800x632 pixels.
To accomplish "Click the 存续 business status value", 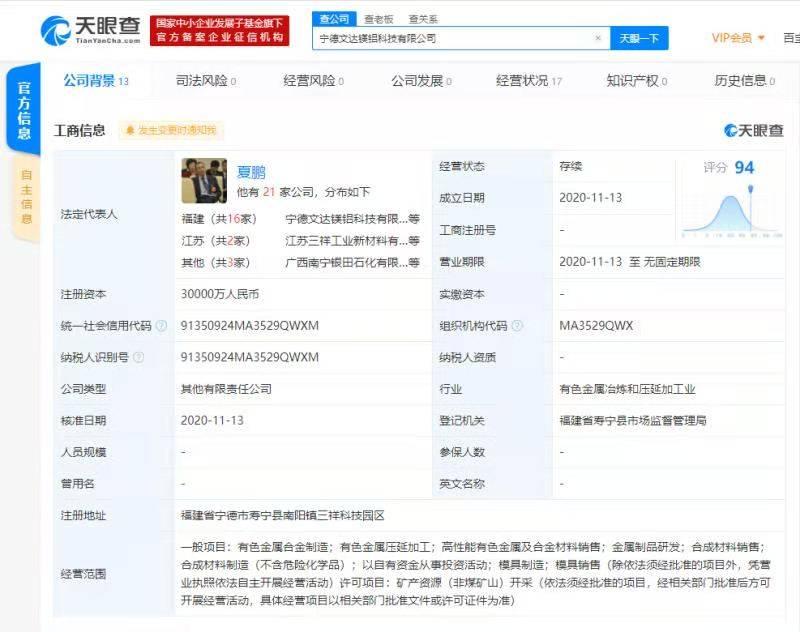I will tap(570, 166).
